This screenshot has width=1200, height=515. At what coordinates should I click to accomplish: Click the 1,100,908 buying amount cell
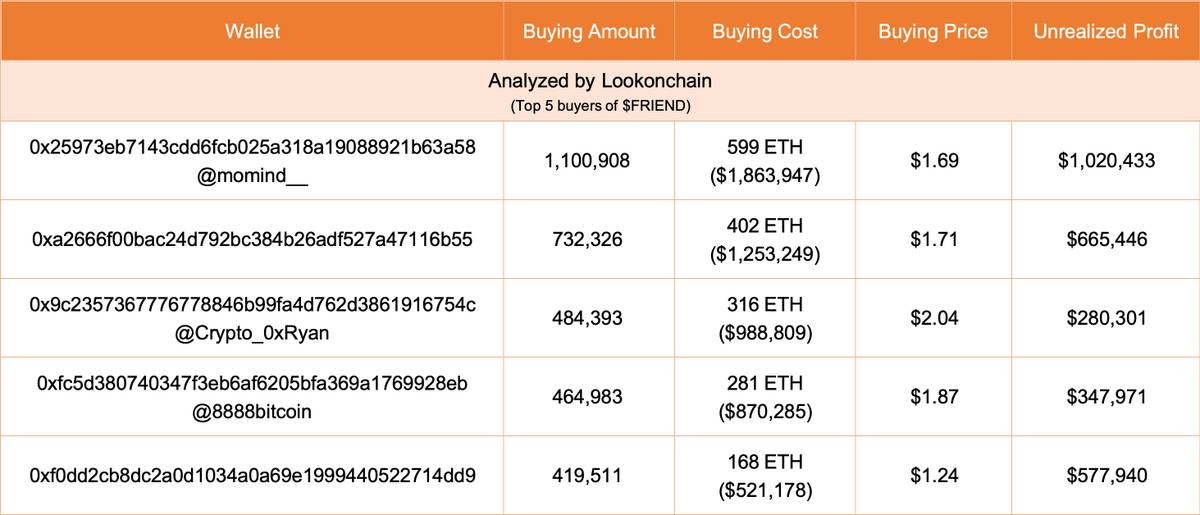(x=589, y=159)
